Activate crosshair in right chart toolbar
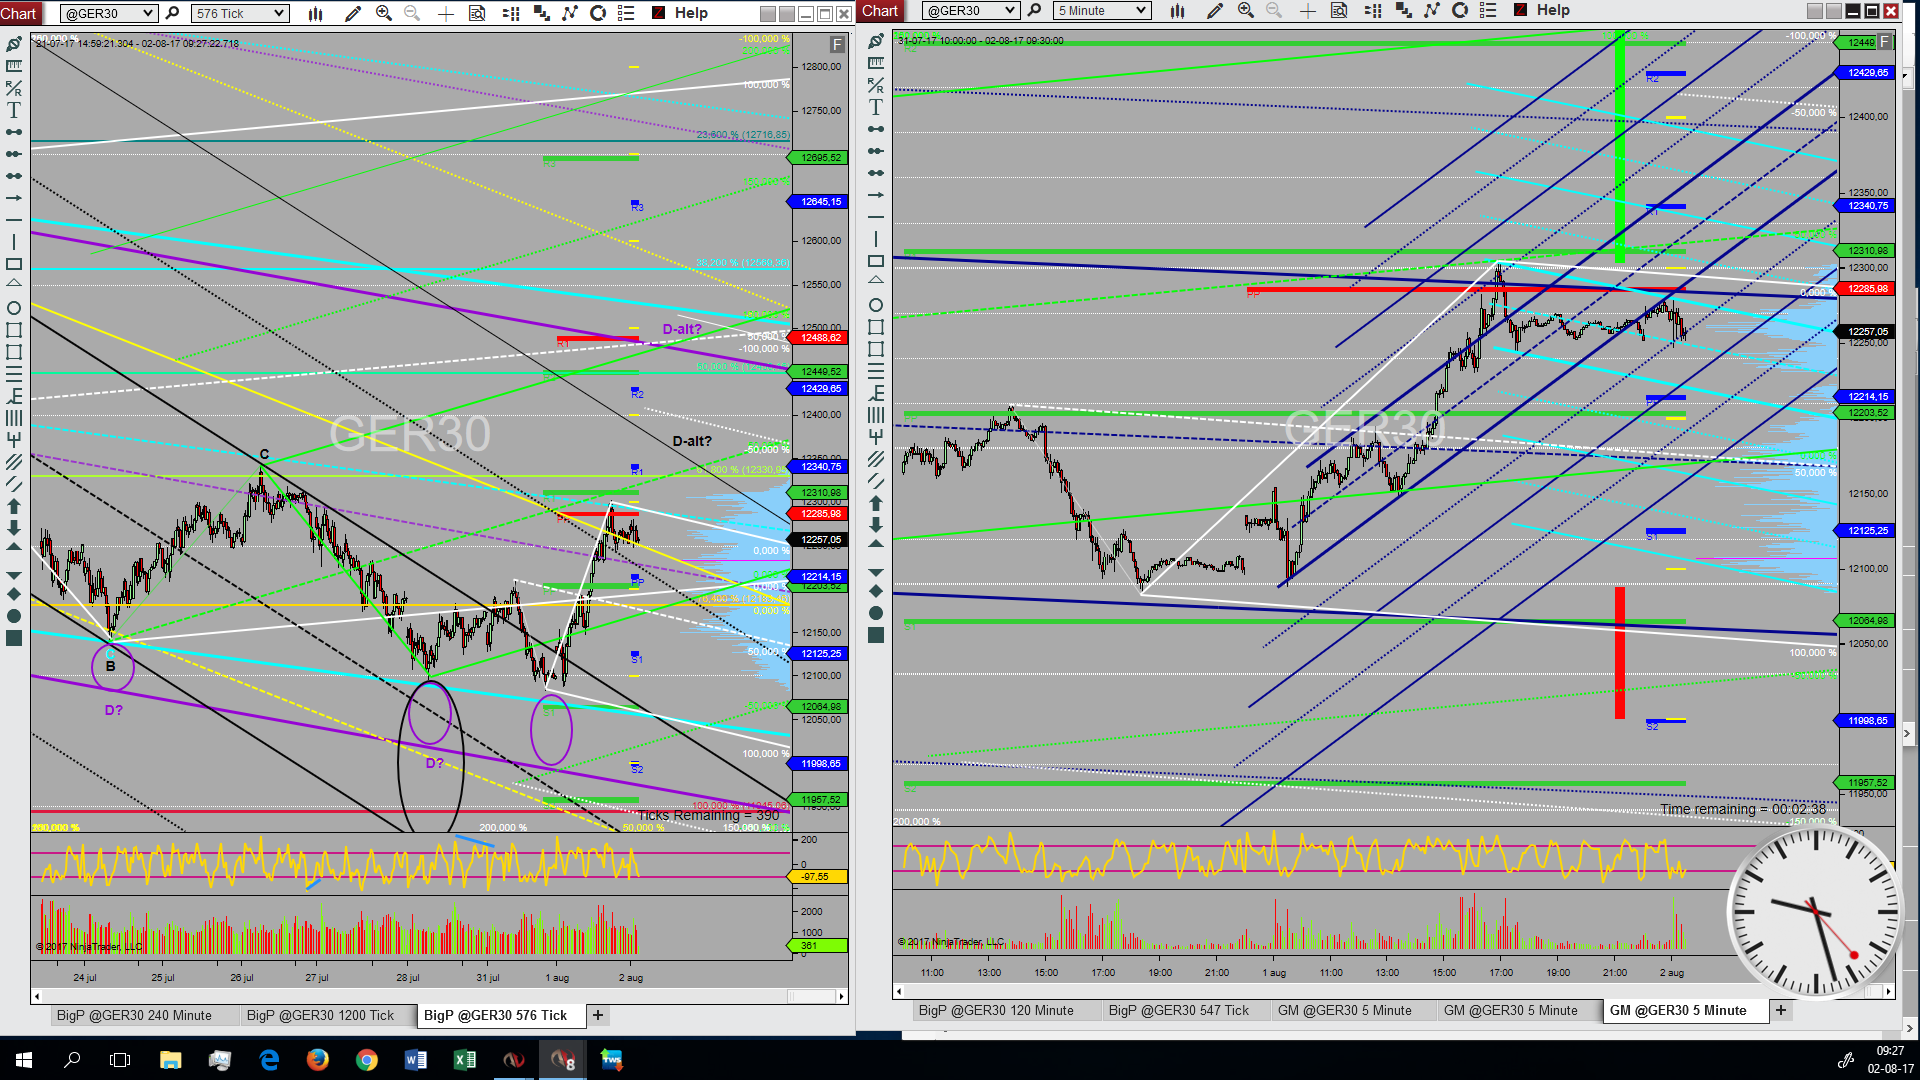This screenshot has width=1920, height=1080. 1308,10
